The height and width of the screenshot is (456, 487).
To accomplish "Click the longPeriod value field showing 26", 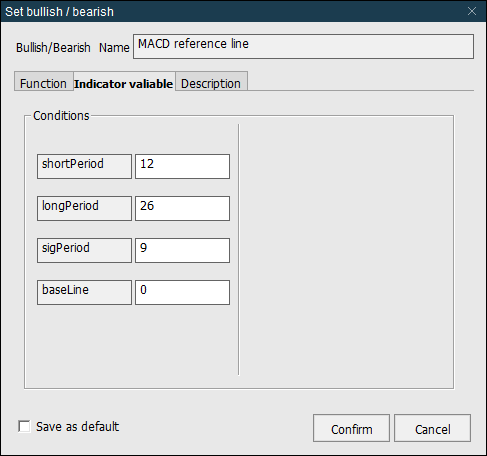I will coord(182,208).
